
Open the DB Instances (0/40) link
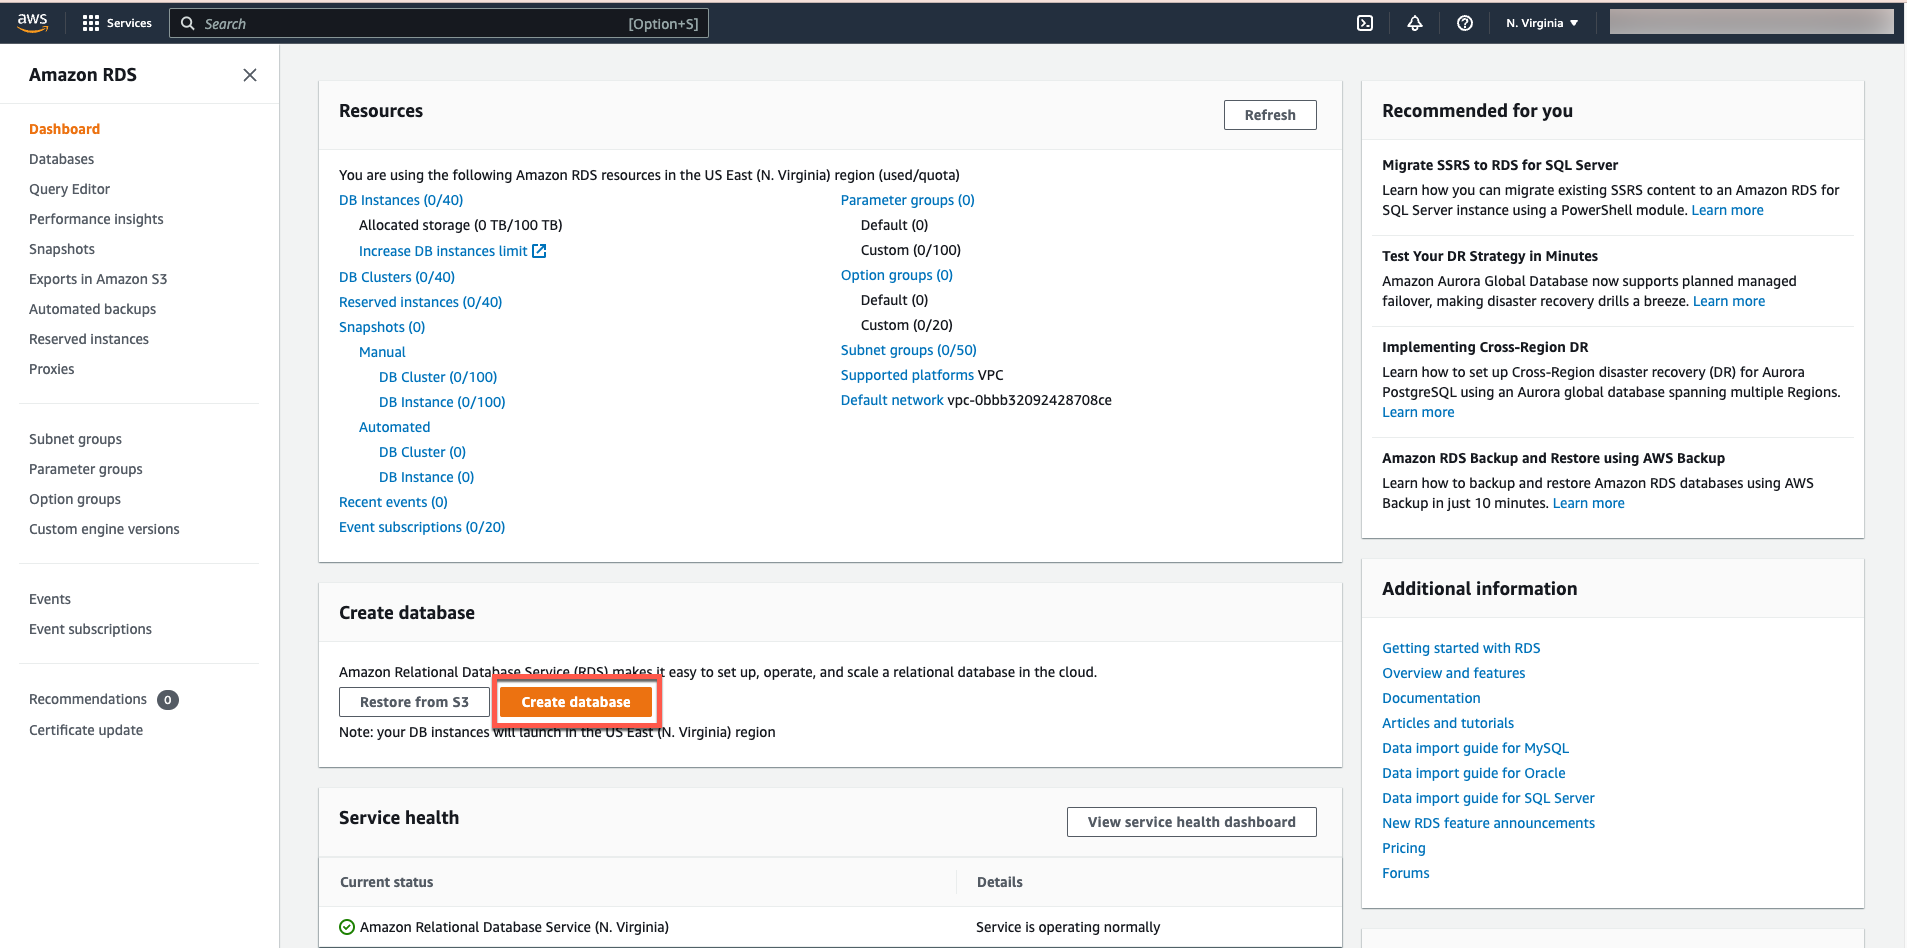[x=401, y=200]
